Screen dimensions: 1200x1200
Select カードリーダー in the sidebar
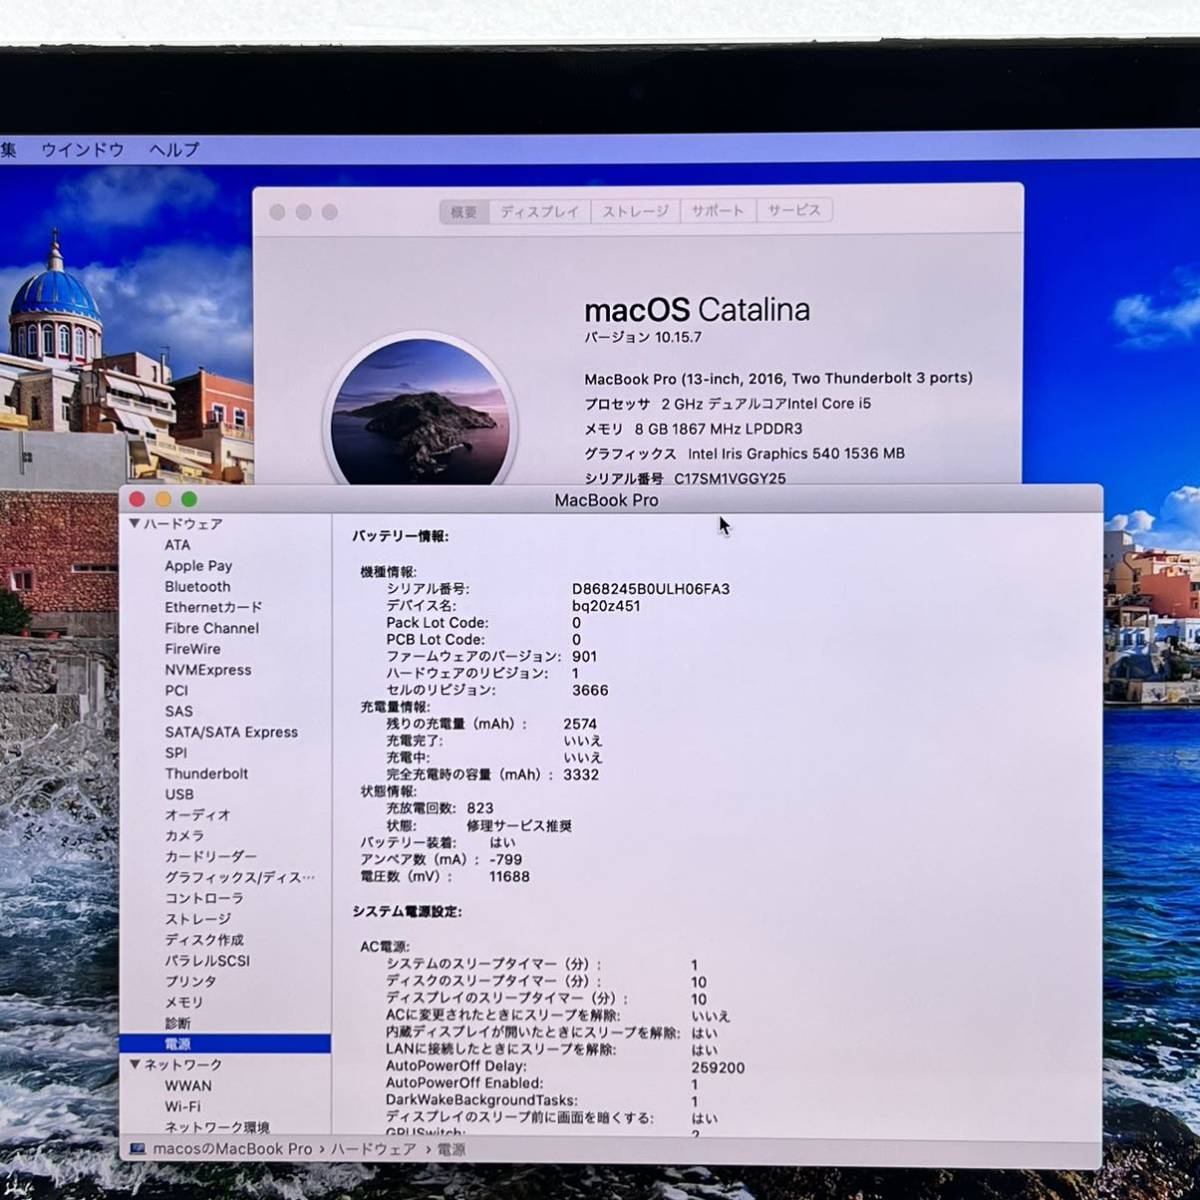pos(210,857)
